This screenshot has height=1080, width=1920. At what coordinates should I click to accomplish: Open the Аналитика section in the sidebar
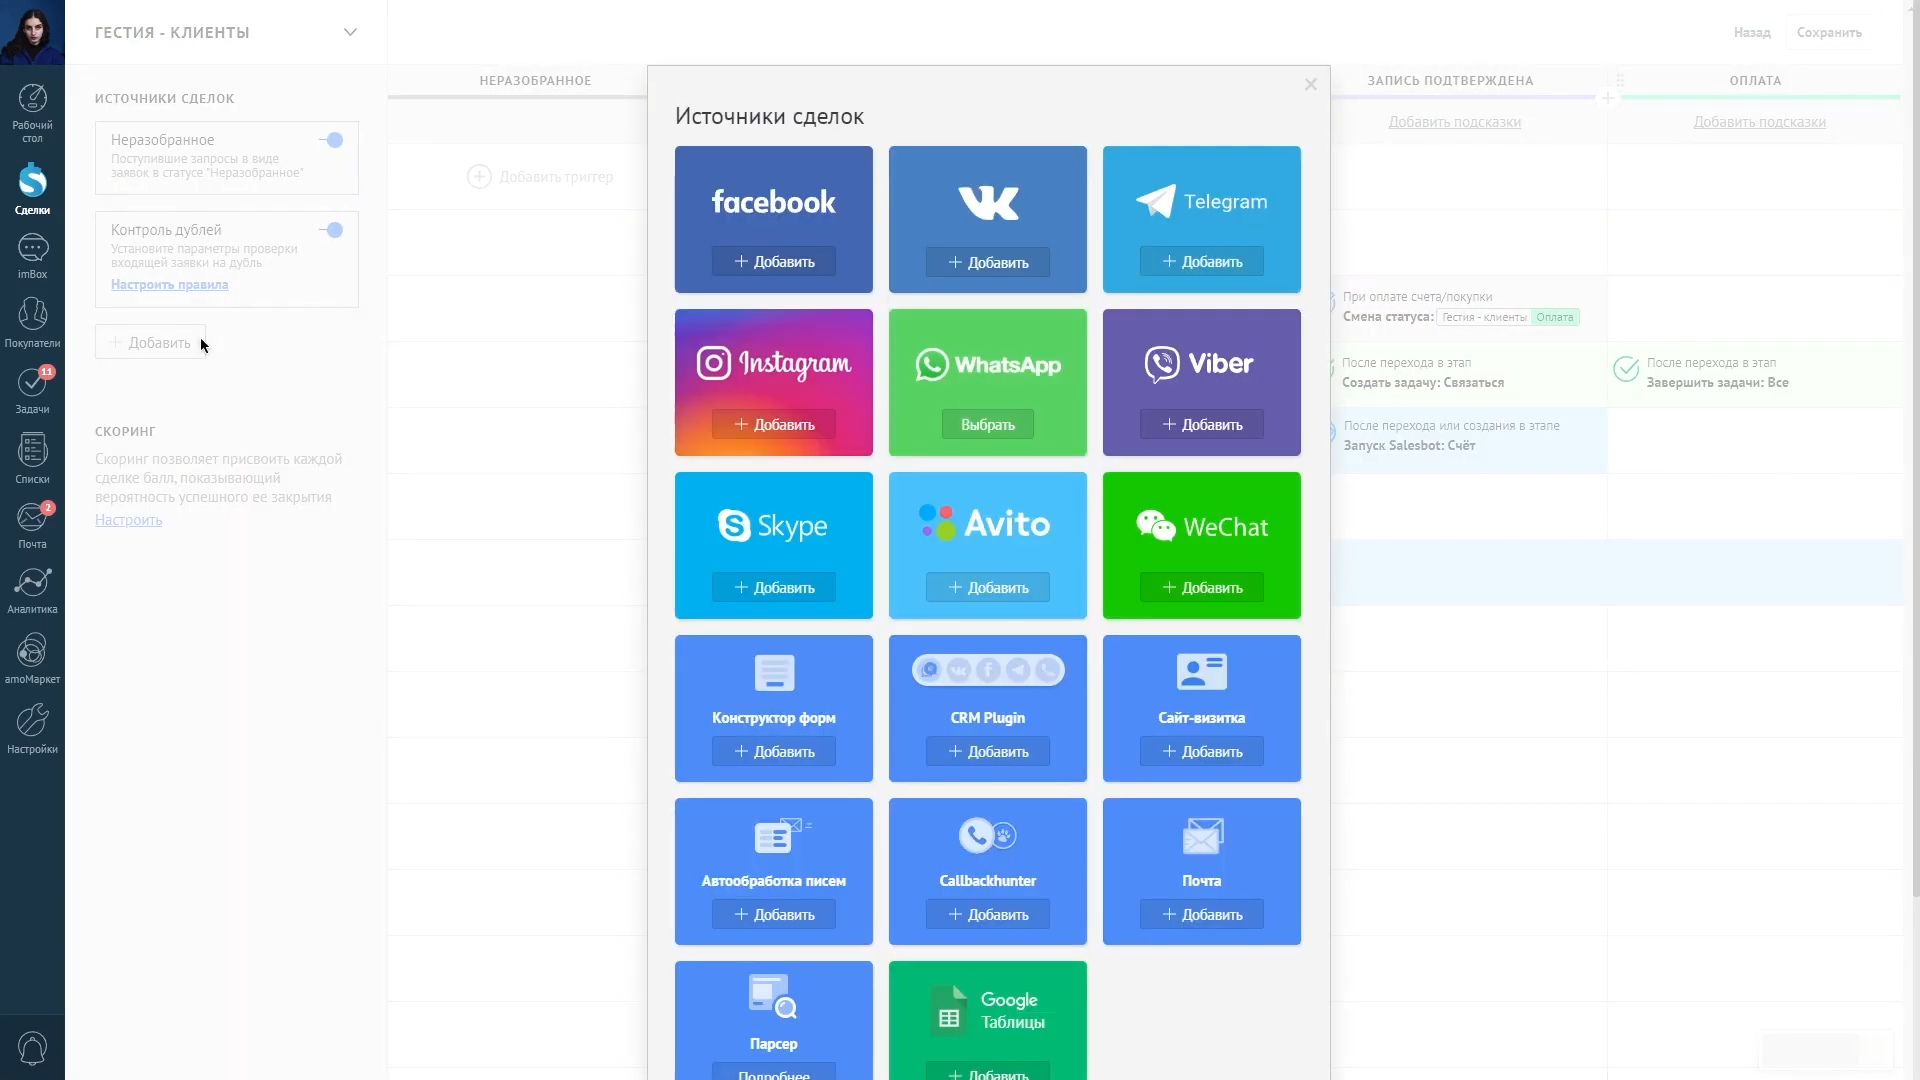(x=32, y=590)
